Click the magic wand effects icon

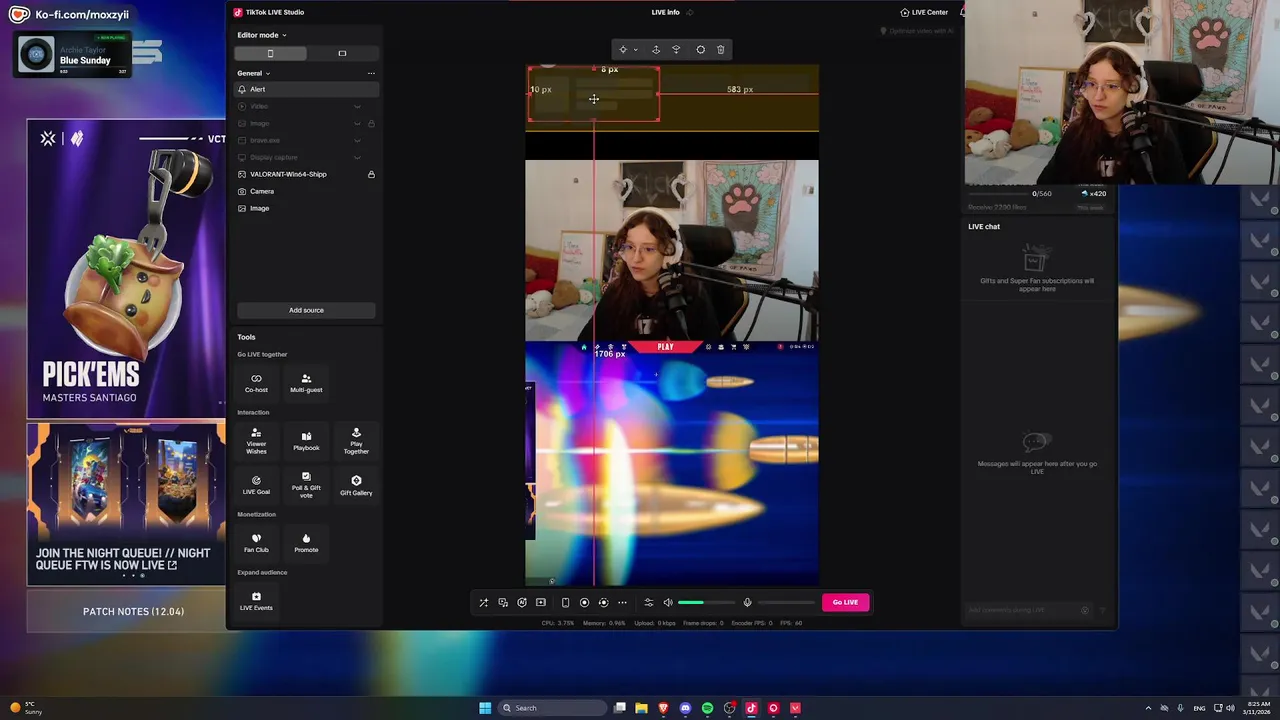coord(483,602)
